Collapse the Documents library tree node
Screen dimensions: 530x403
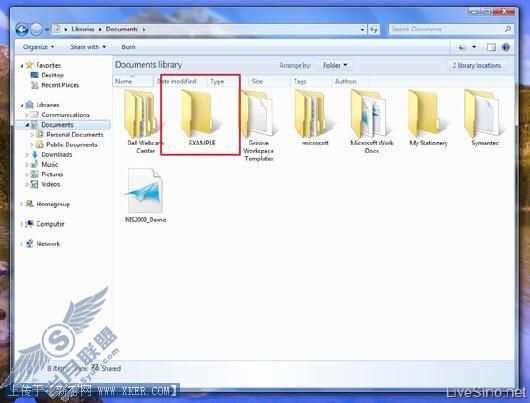point(27,125)
